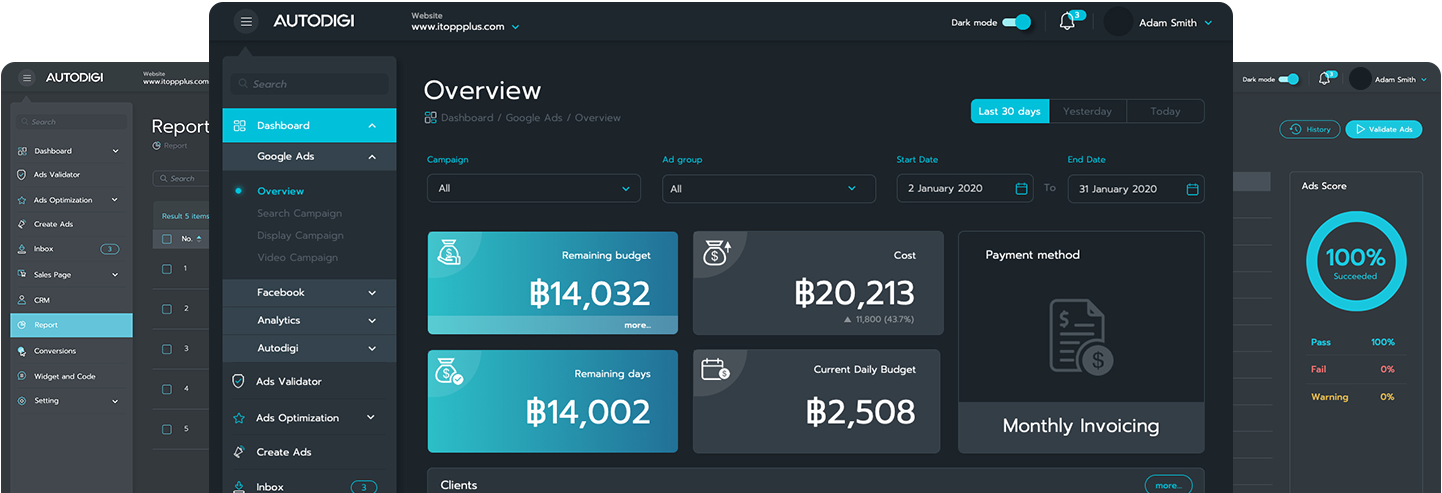This screenshot has width=1442, height=493.
Task: Check row 4 checkbox in Report table
Action: (167, 389)
